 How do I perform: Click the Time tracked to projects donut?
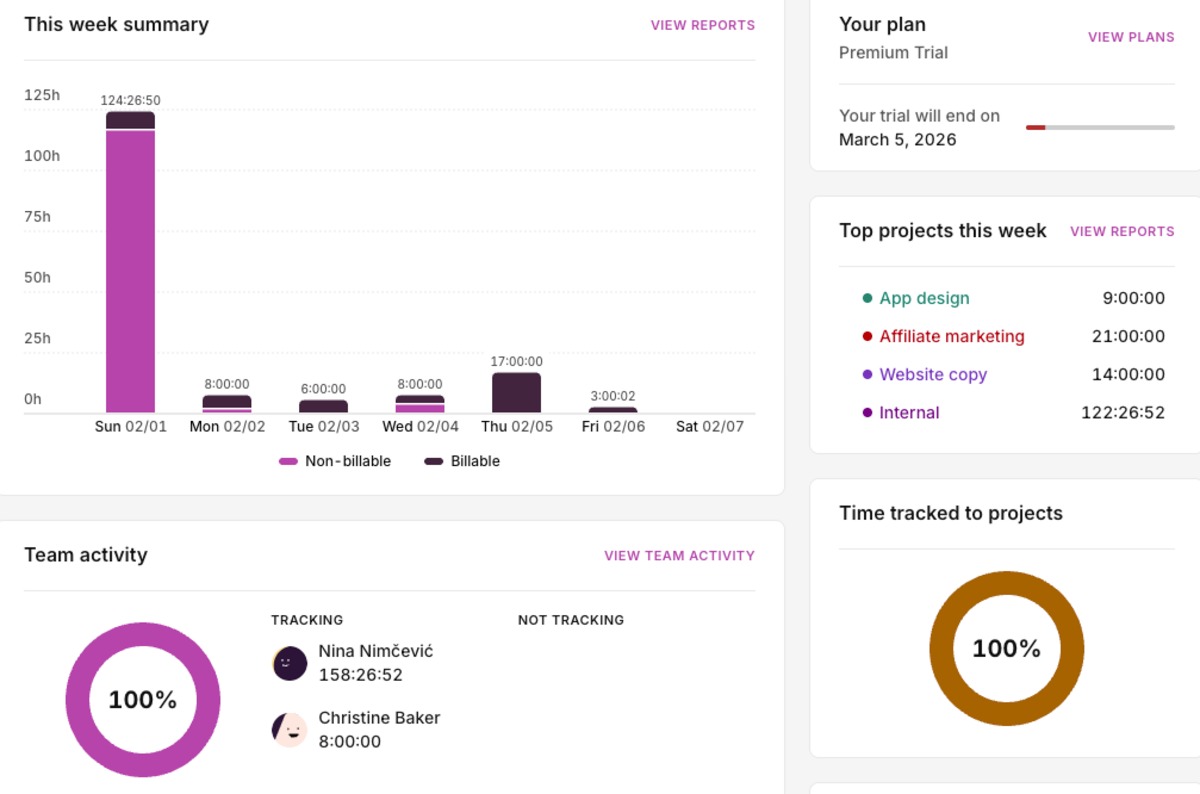click(1006, 649)
